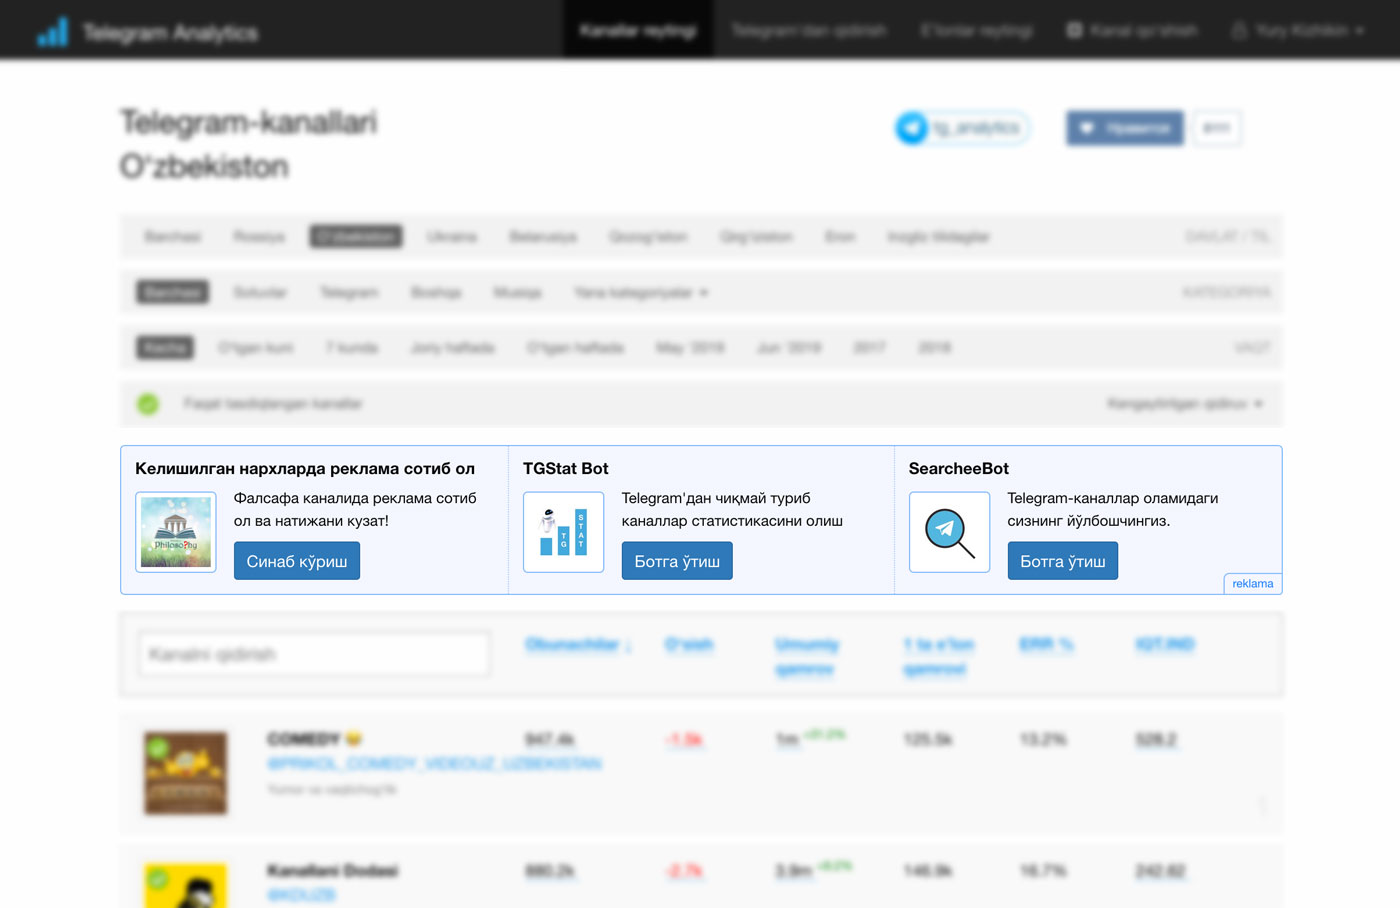This screenshot has width=1400, height=908.
Task: Open the TGStat Bot ad heading
Action: pyautogui.click(x=565, y=468)
